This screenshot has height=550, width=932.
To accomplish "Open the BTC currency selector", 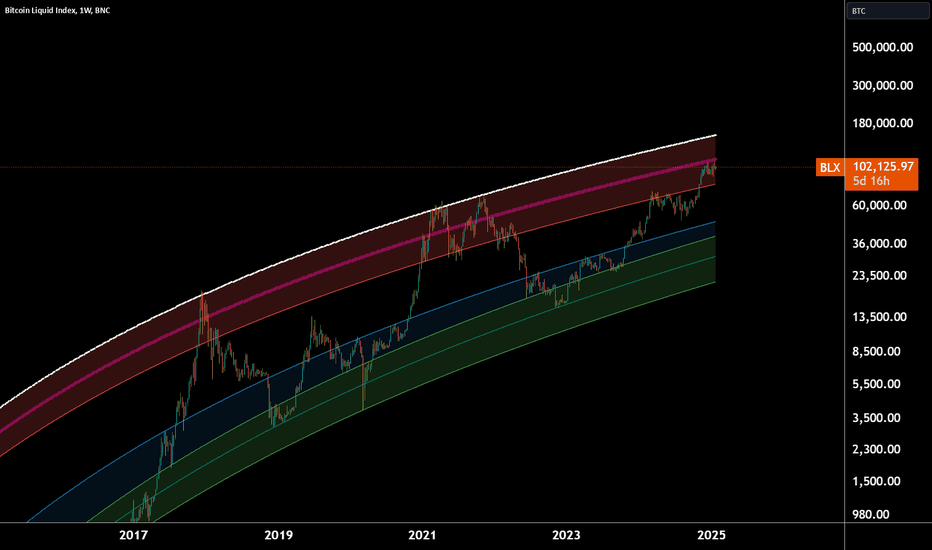I will (887, 11).
